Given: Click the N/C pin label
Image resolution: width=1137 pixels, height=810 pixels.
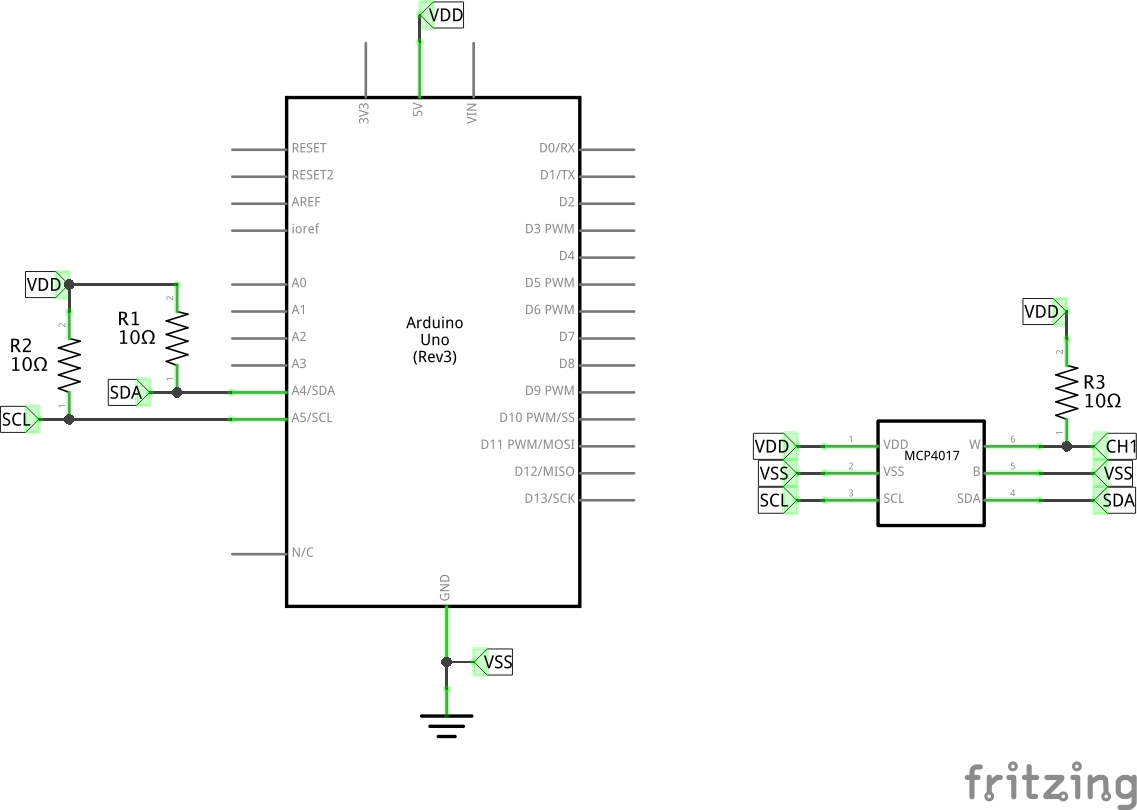Looking at the screenshot, I should pyautogui.click(x=302, y=553).
